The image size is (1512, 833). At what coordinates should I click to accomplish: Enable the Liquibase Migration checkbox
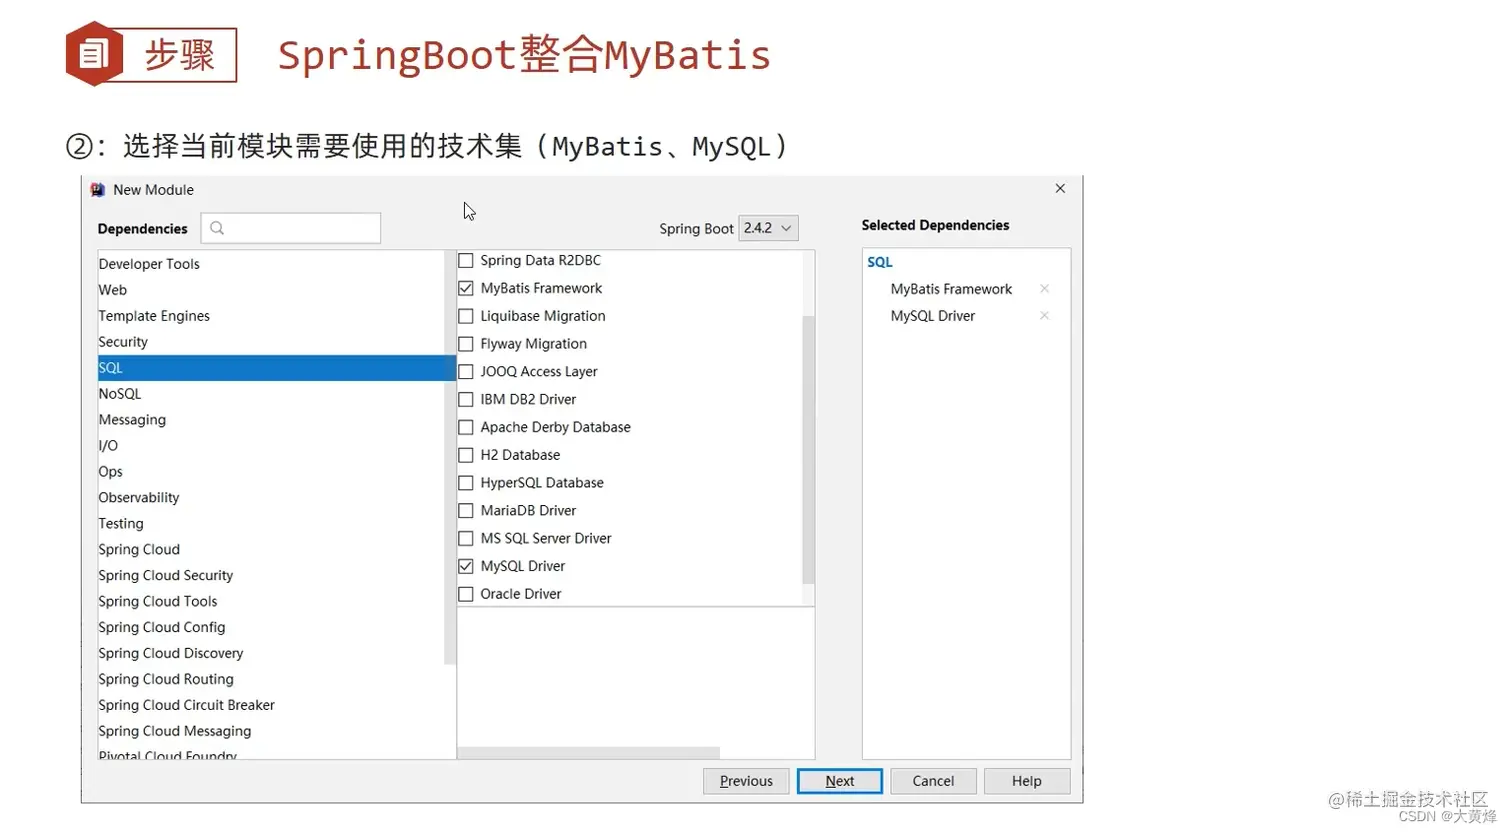(466, 316)
